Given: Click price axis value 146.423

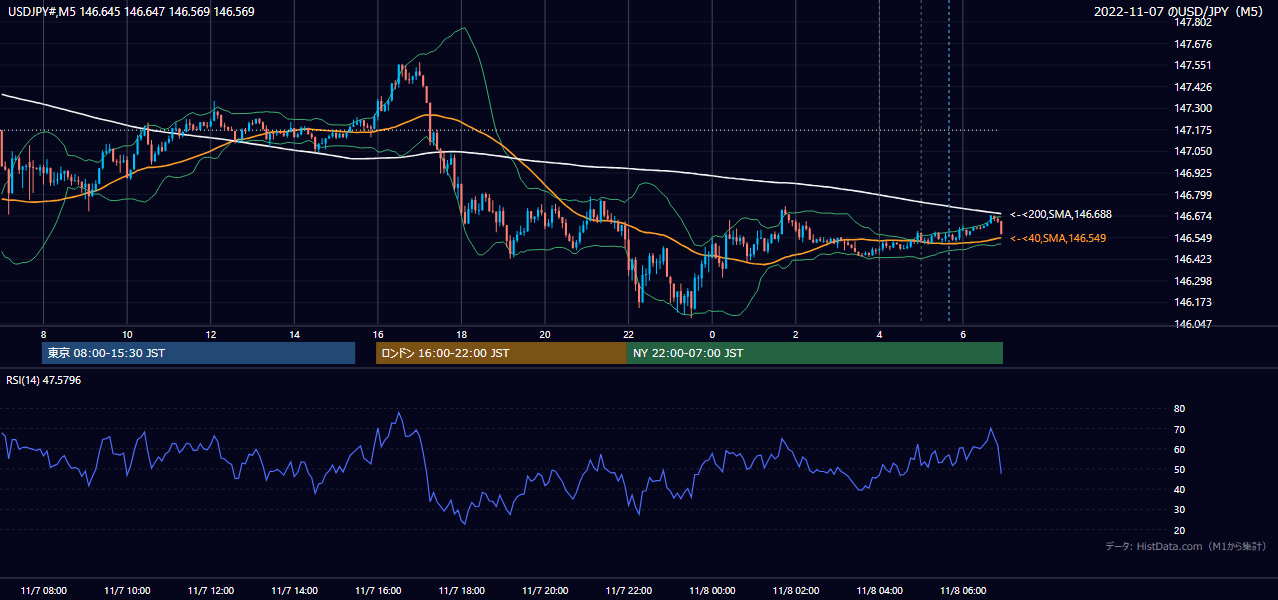Looking at the screenshot, I should (1193, 259).
